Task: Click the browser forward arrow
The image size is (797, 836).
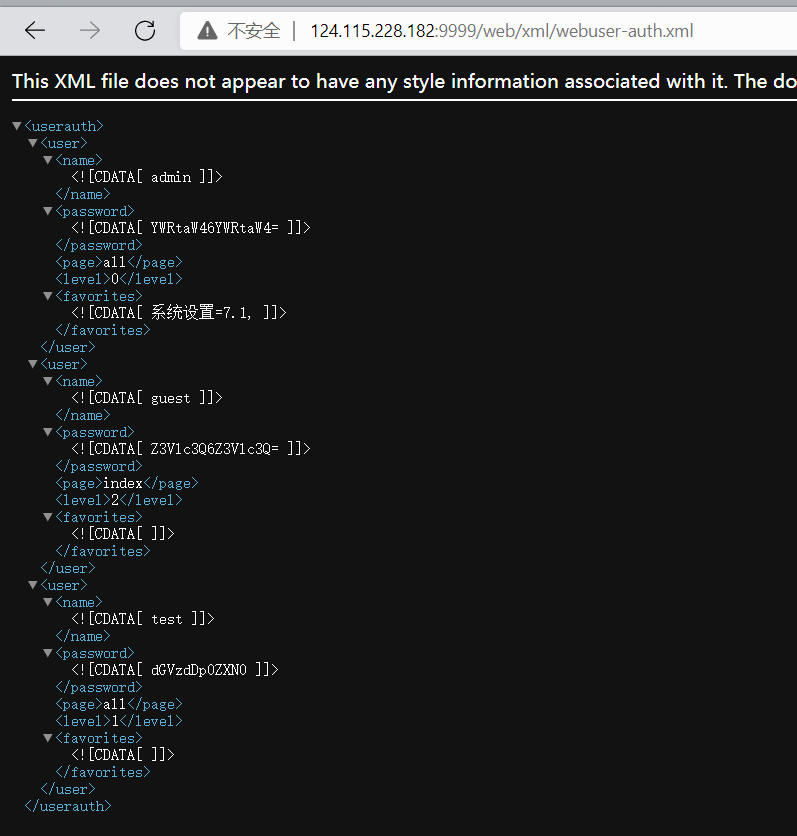Action: 90,31
